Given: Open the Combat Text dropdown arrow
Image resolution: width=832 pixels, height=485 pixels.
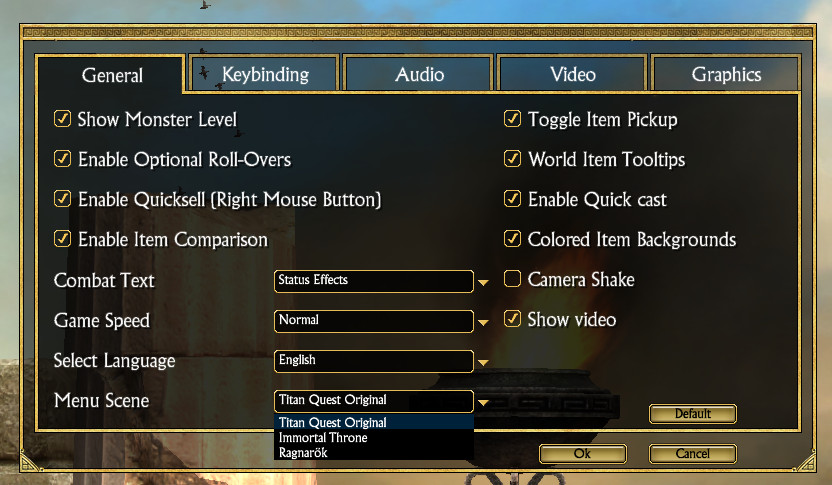Looking at the screenshot, I should (x=483, y=282).
